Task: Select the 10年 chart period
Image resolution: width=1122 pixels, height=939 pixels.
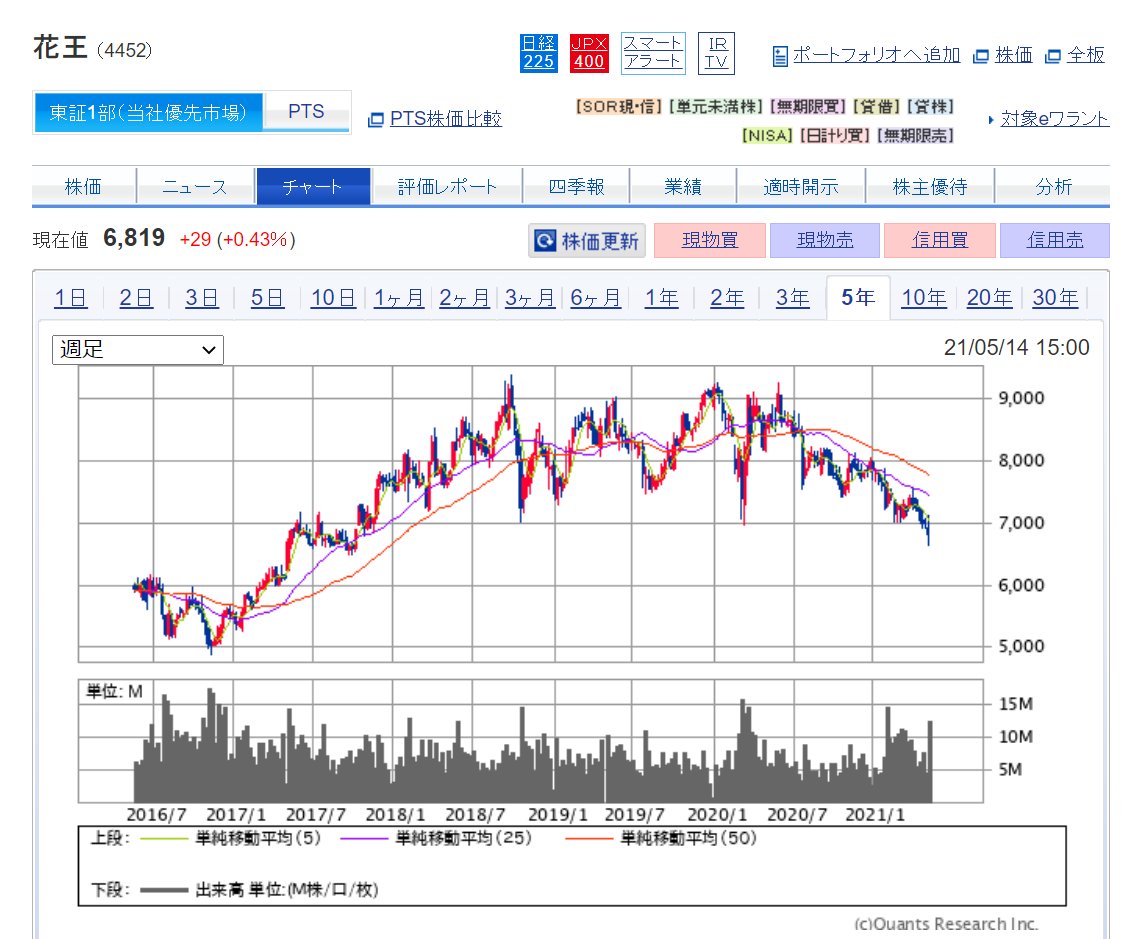Action: [x=924, y=298]
